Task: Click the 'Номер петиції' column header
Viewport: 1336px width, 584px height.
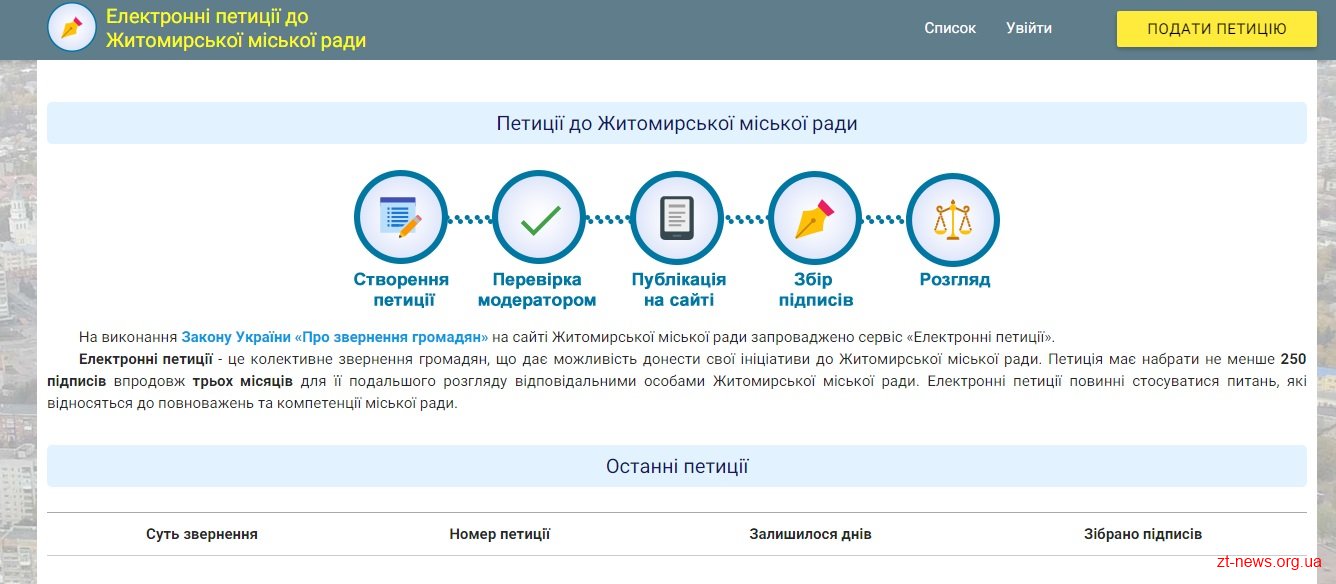Action: click(x=500, y=534)
